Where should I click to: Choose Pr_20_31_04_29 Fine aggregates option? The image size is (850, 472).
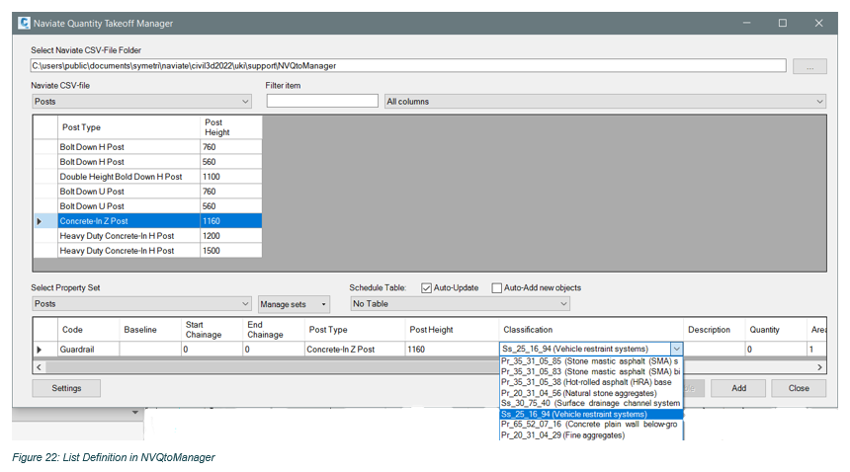tap(591, 435)
